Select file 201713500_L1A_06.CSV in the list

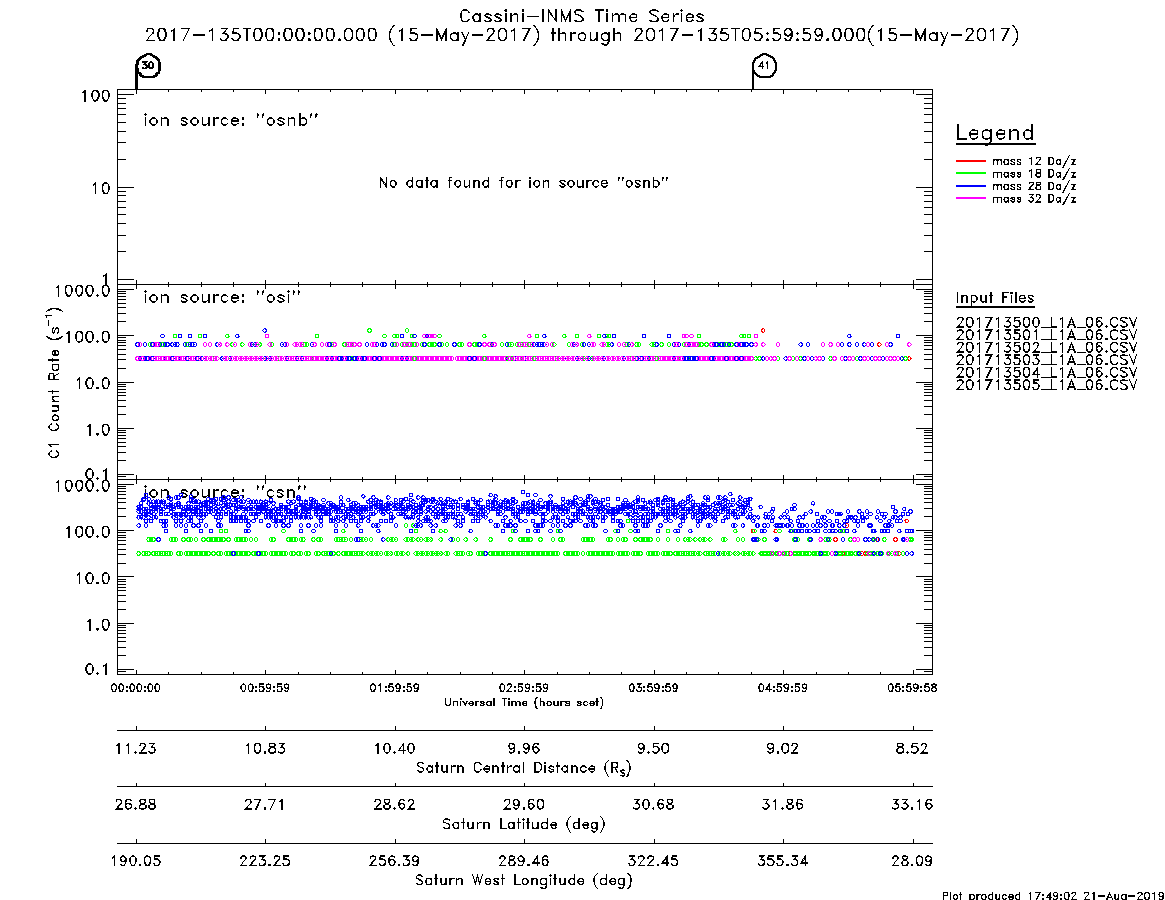click(x=1046, y=323)
